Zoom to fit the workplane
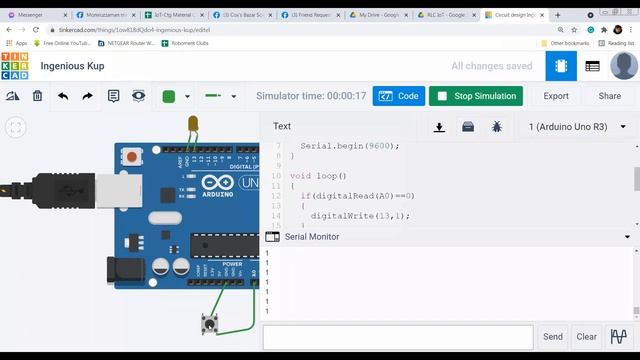640x360 pixels. (x=16, y=127)
